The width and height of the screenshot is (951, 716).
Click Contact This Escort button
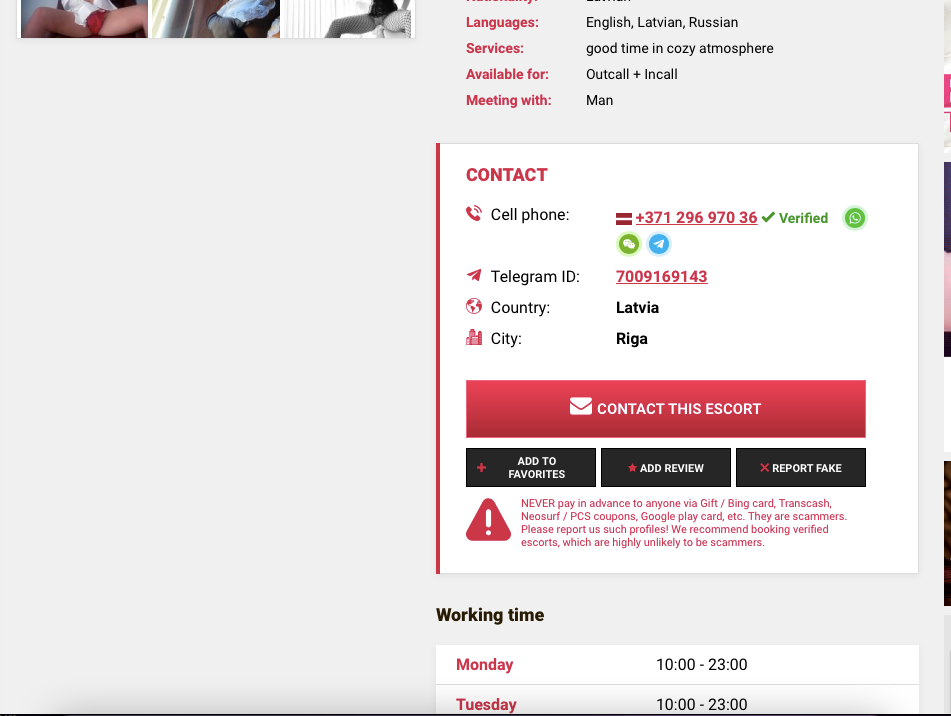(665, 409)
